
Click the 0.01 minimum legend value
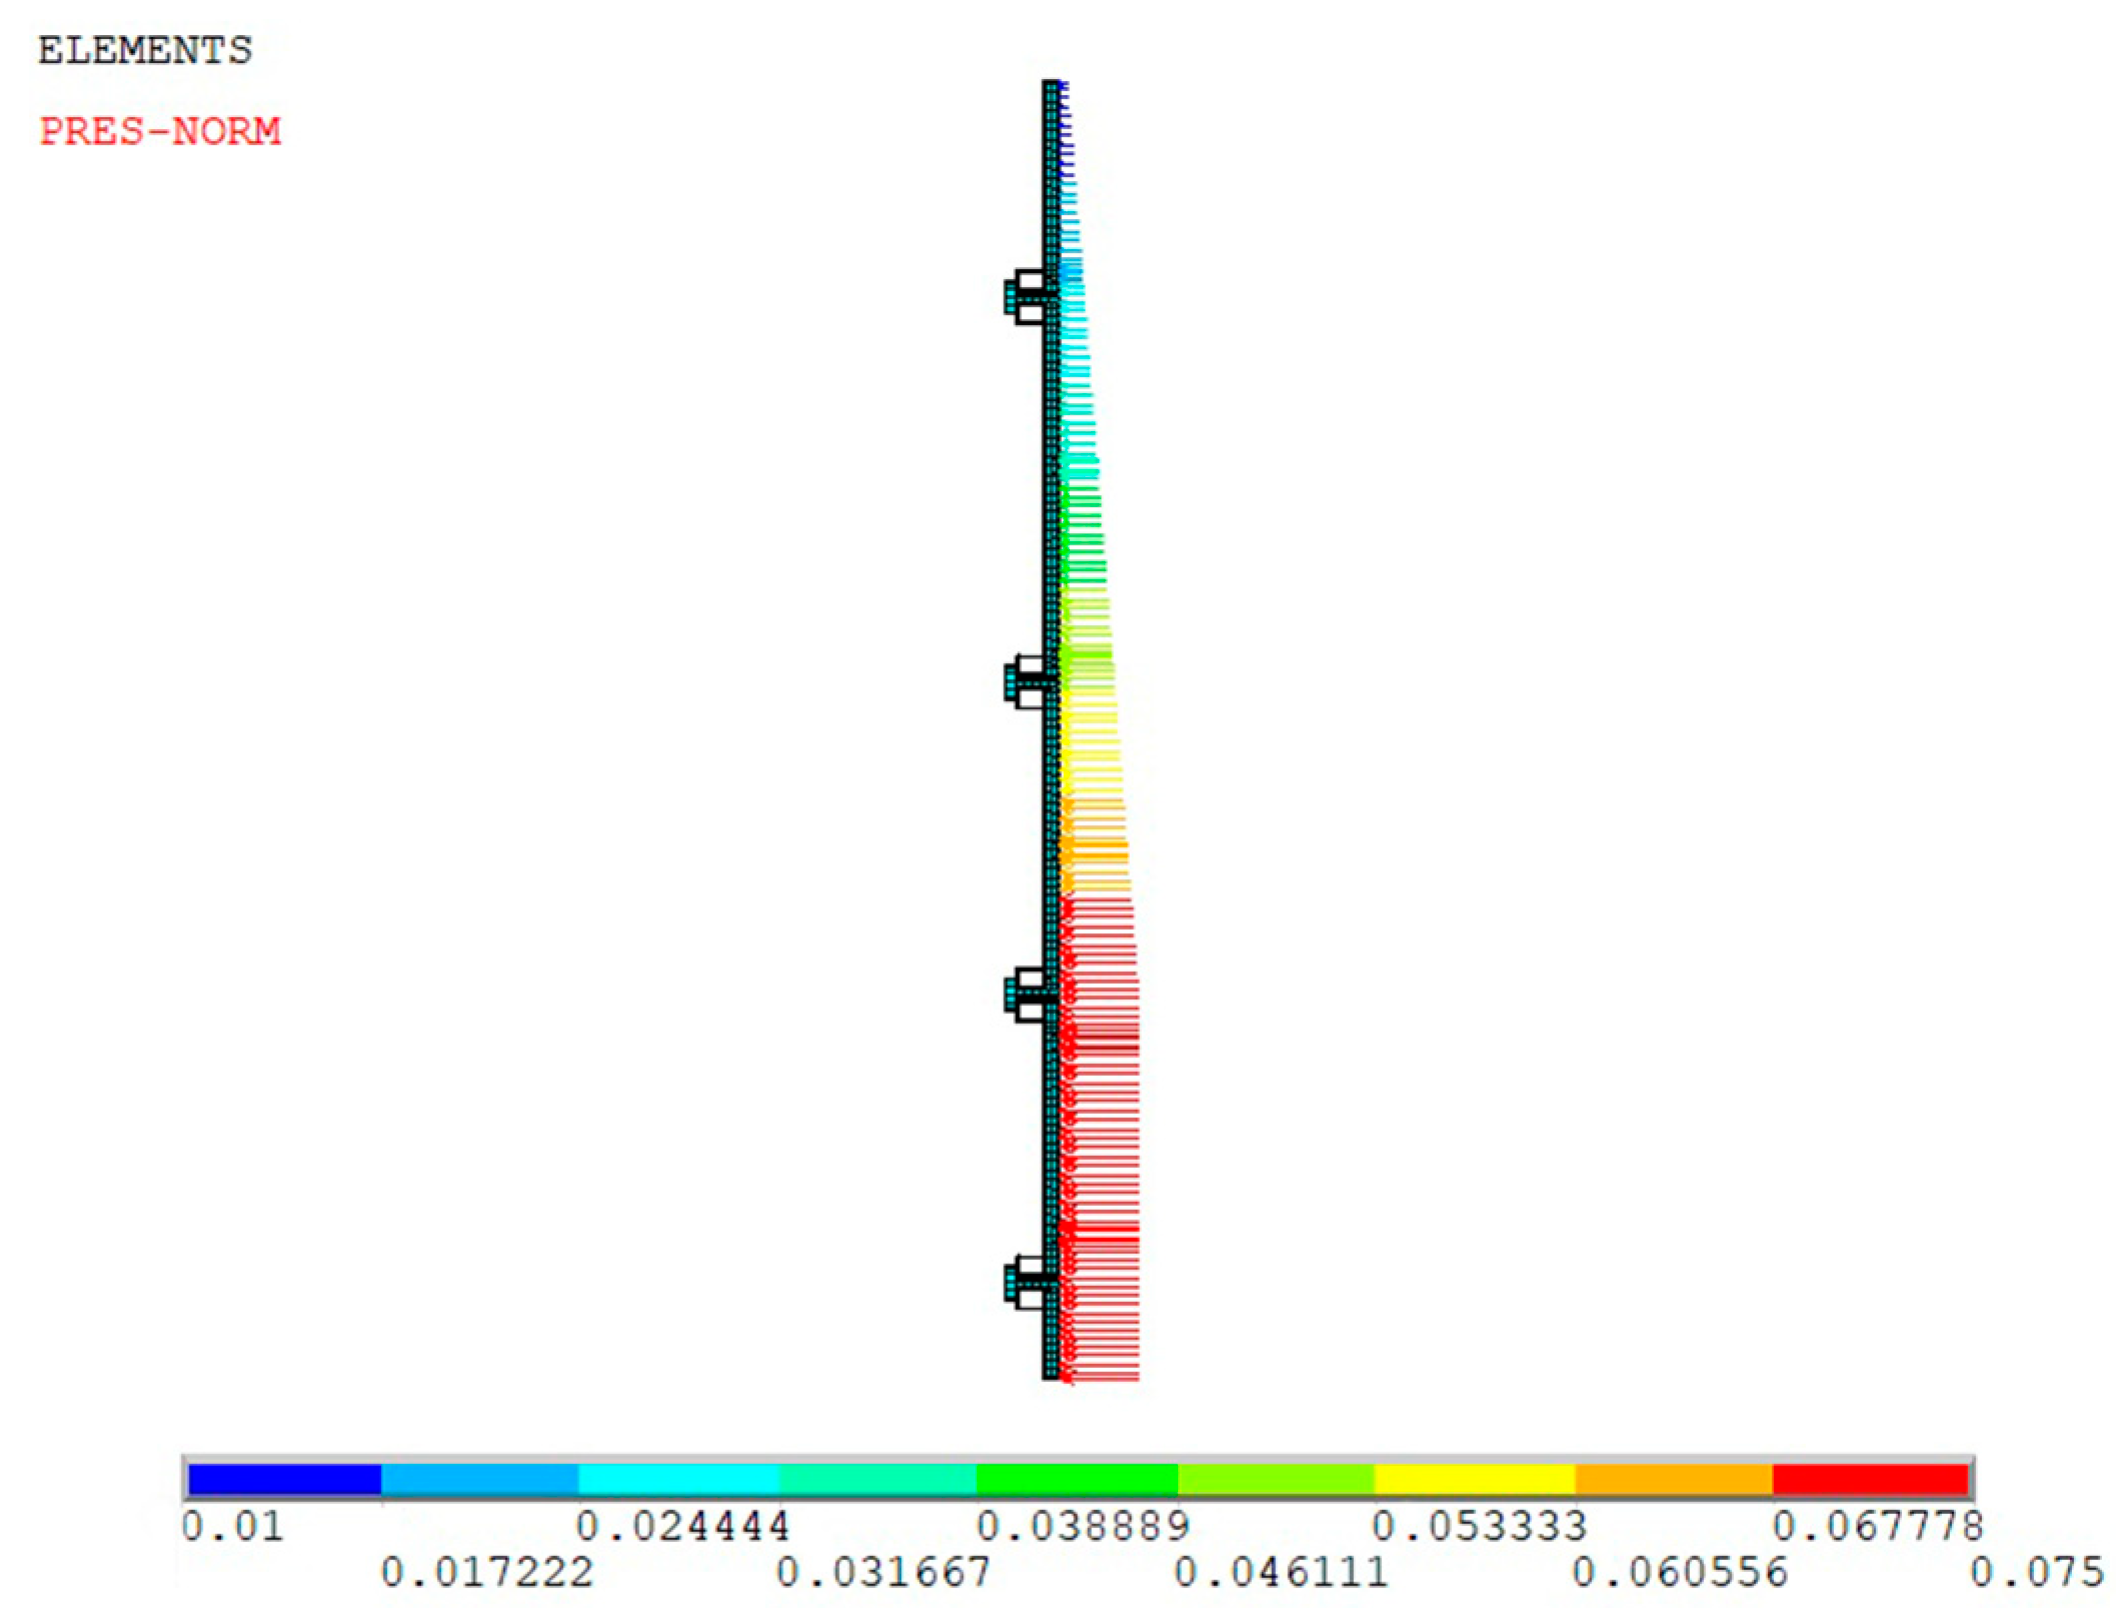[x=232, y=1527]
